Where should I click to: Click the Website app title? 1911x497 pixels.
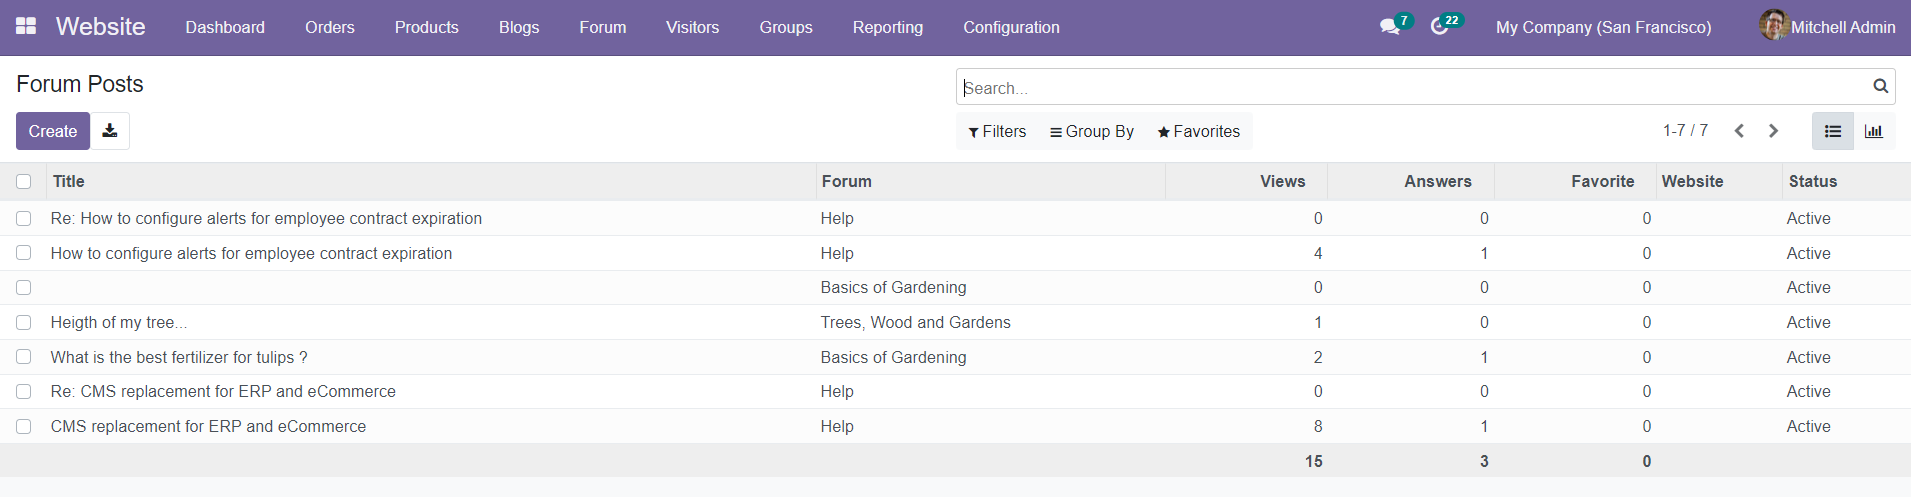[100, 27]
